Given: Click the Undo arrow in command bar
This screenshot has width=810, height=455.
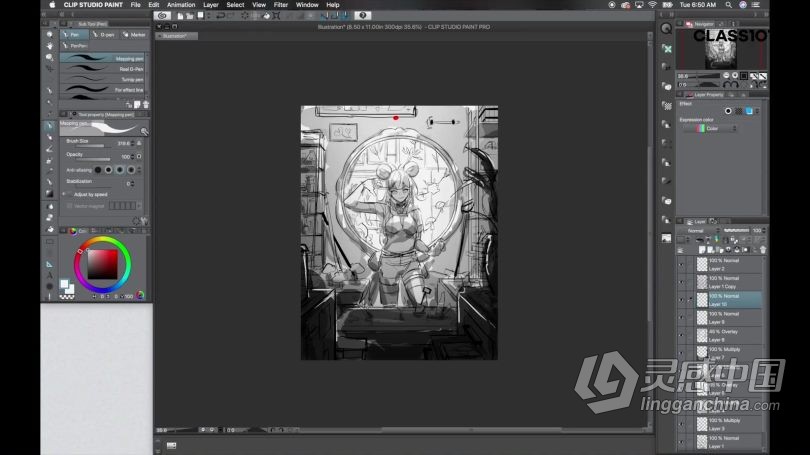Looking at the screenshot, I should click(220, 16).
